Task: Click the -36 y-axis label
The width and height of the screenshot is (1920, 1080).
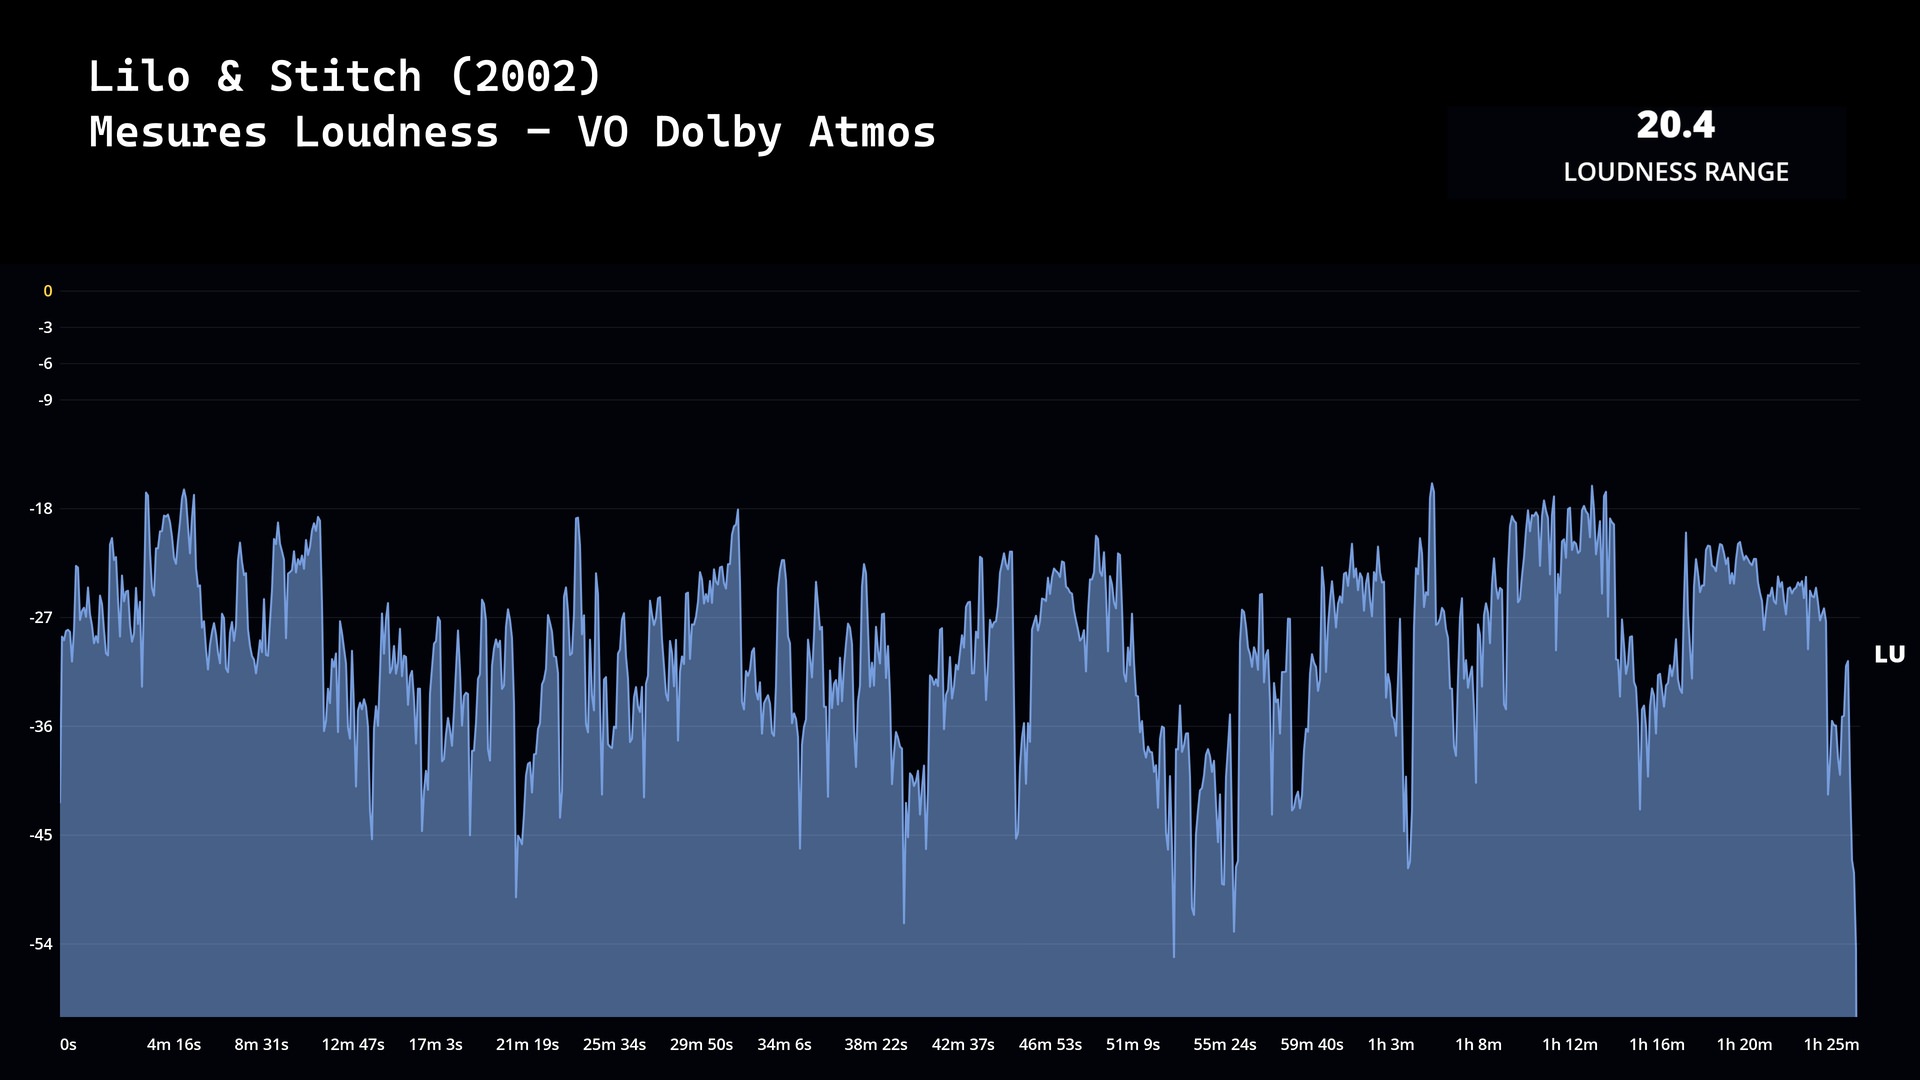Action: coord(41,727)
